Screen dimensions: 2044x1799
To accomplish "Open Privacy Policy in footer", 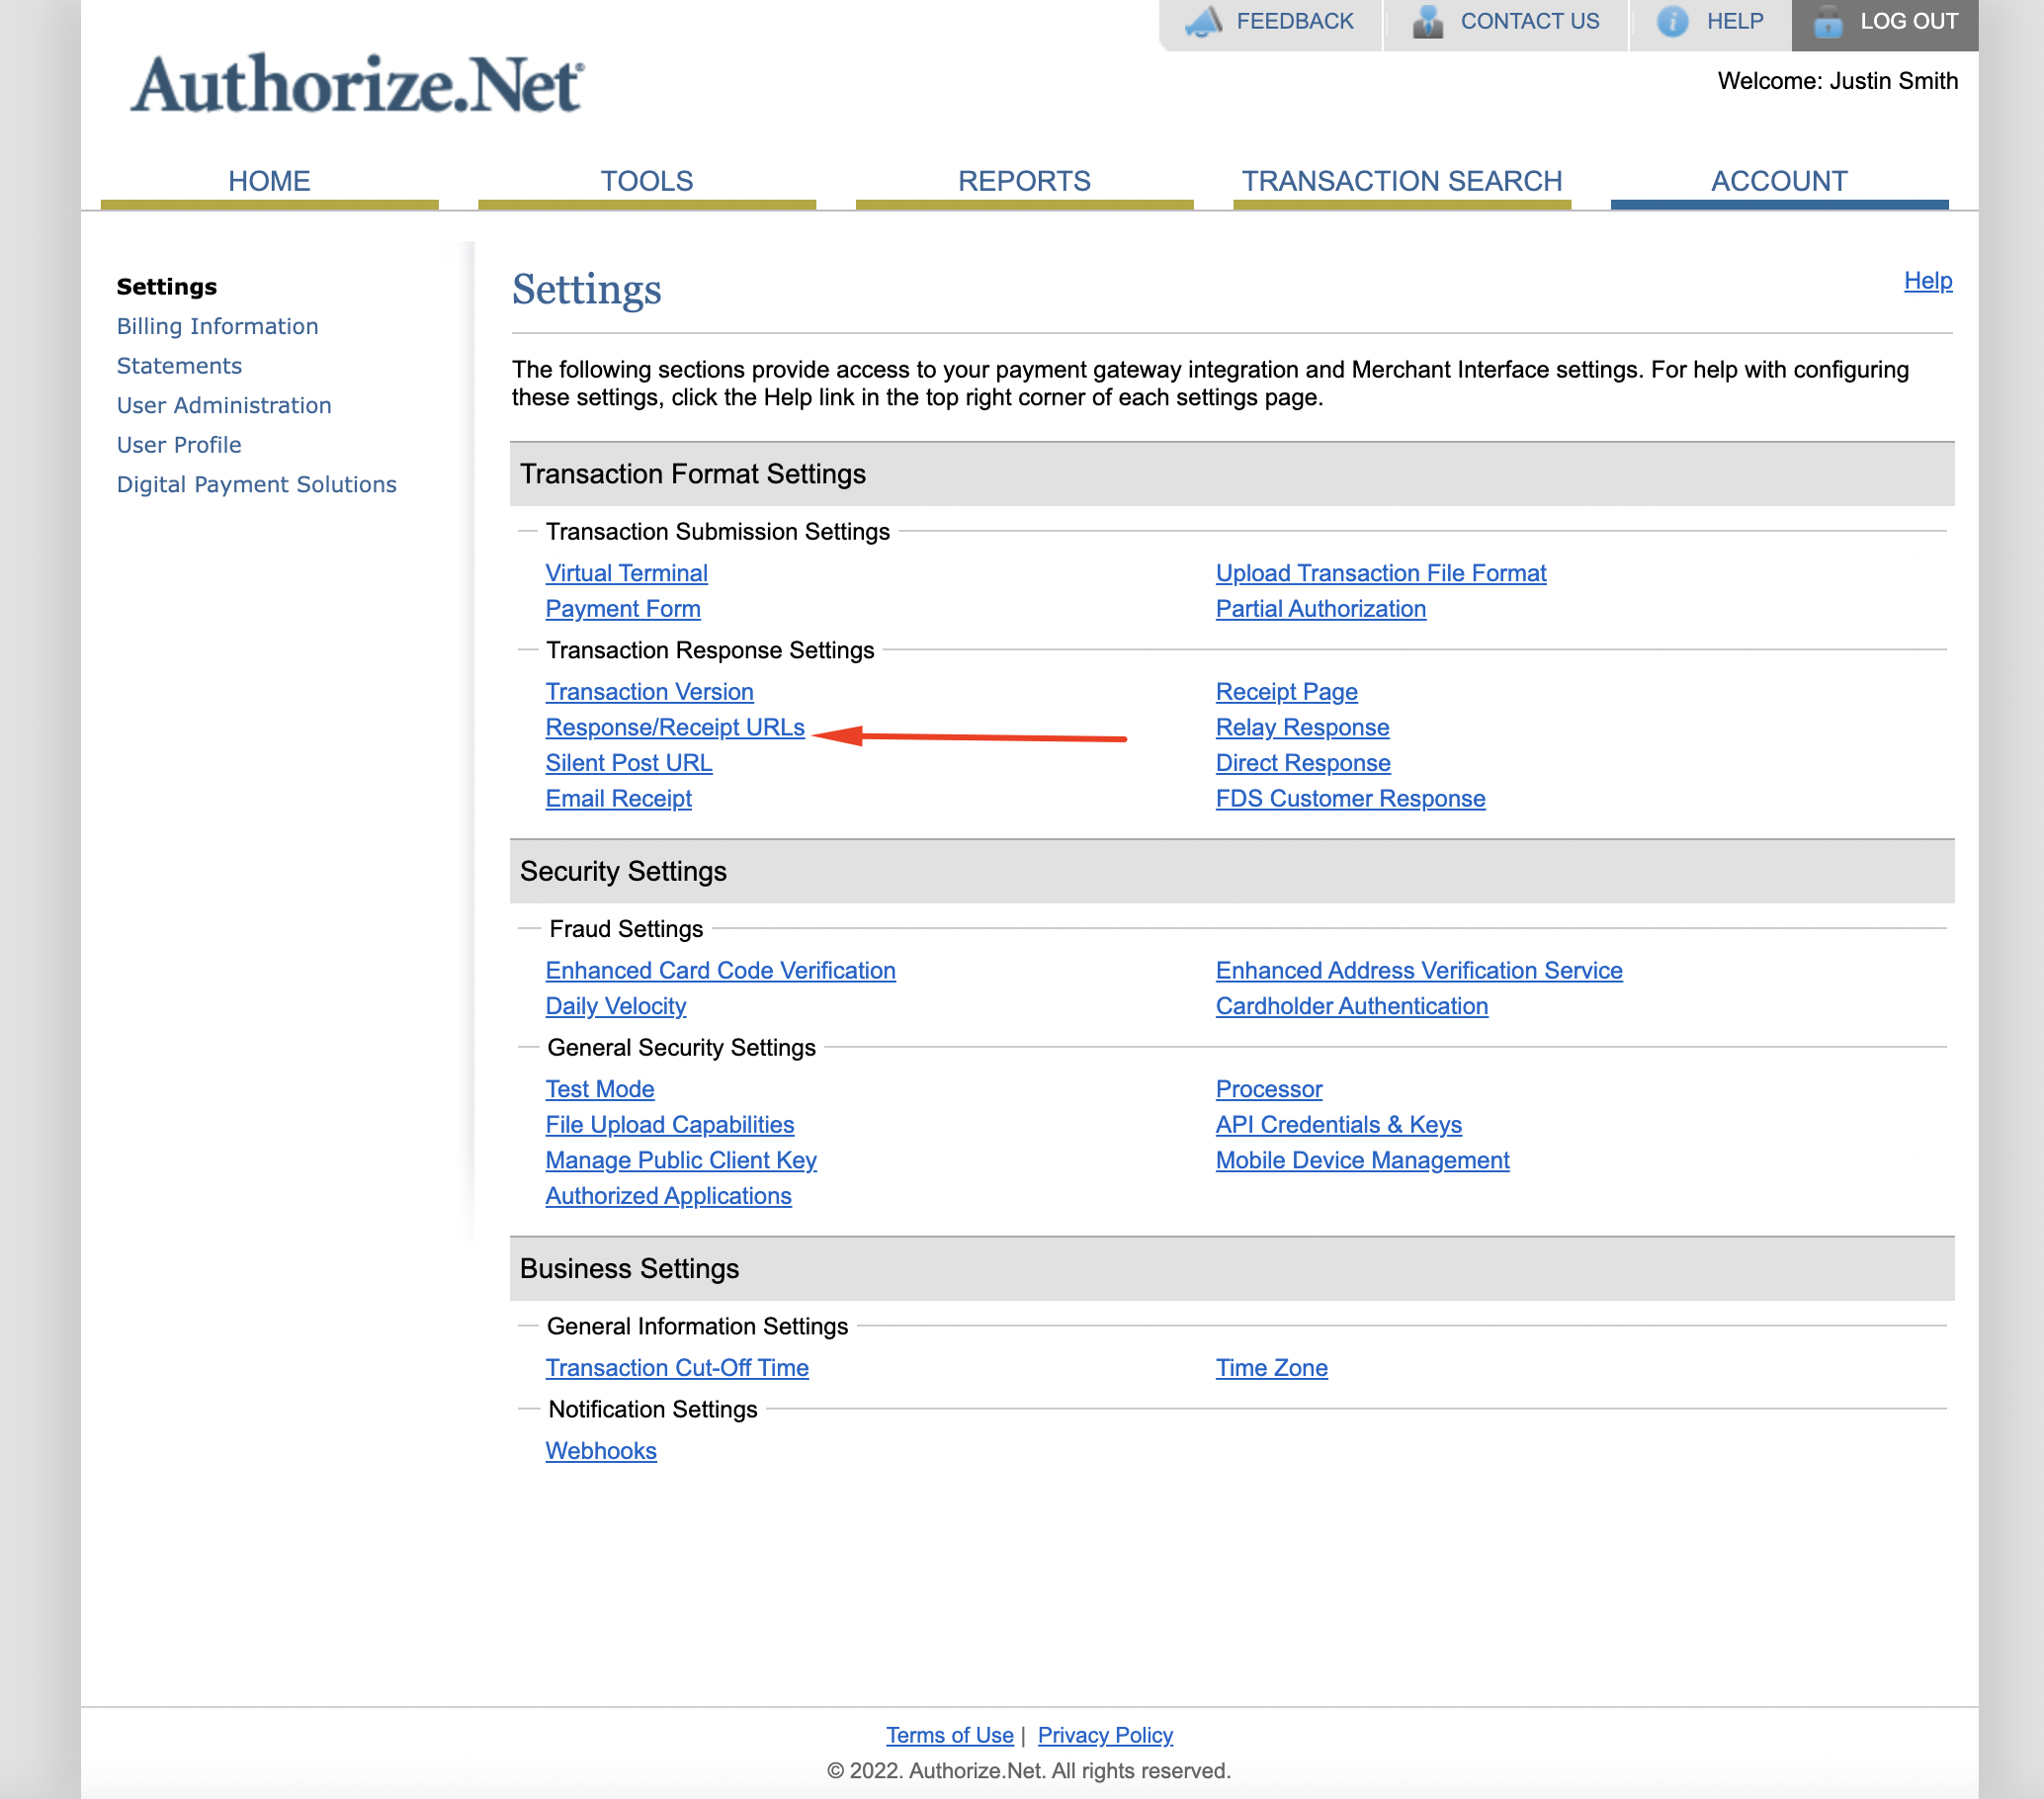I will coord(1104,1735).
